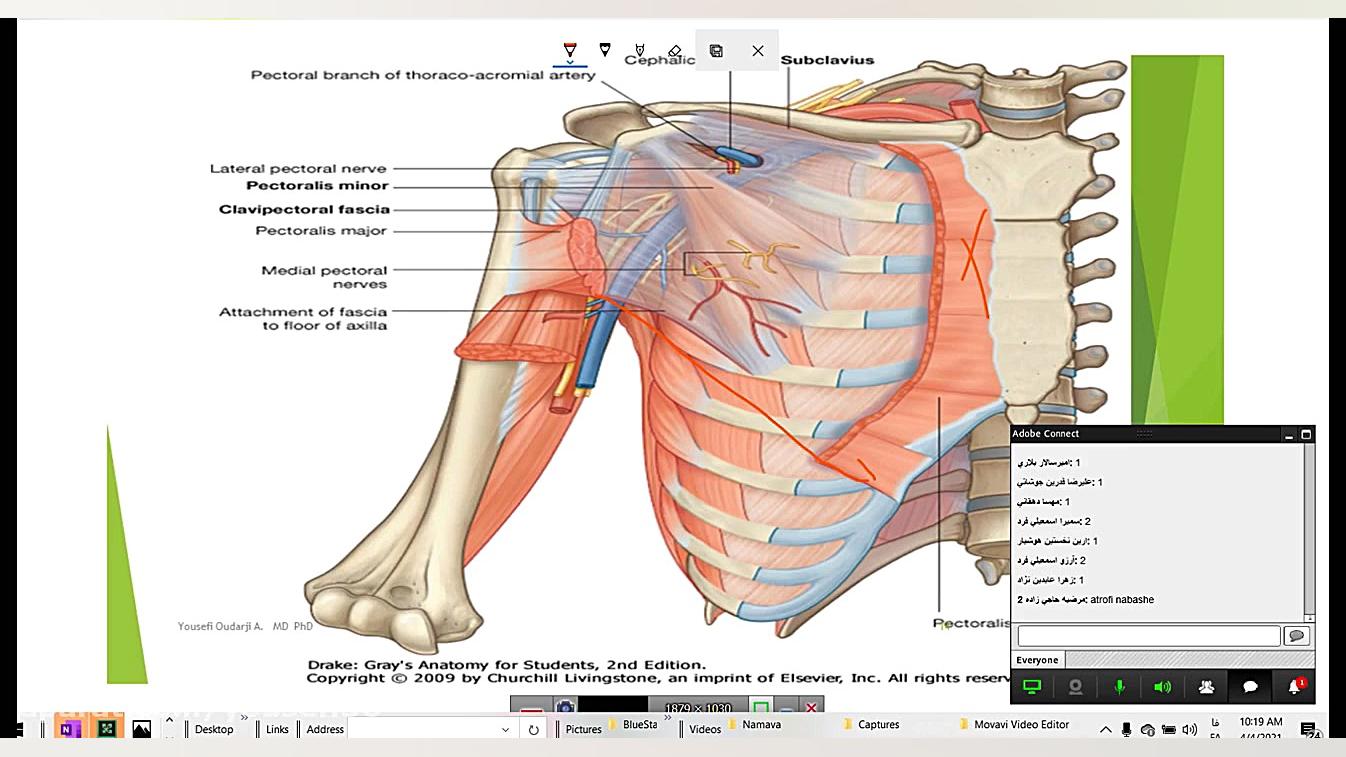This screenshot has width=1346, height=757.
Task: Click the 'Clavipectoral fascia' label
Action: [x=304, y=210]
